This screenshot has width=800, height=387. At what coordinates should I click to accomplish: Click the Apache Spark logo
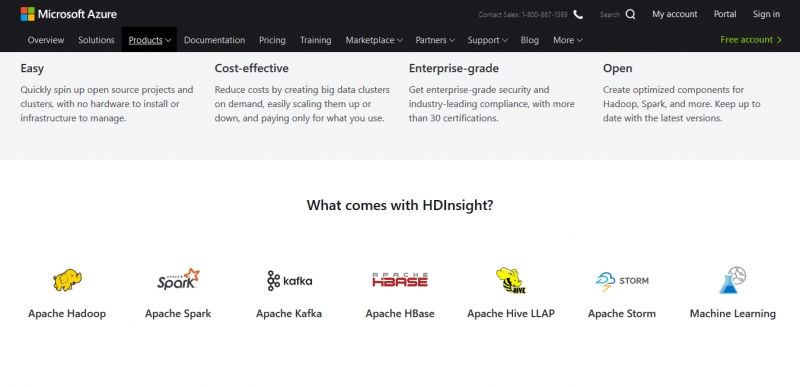178,279
